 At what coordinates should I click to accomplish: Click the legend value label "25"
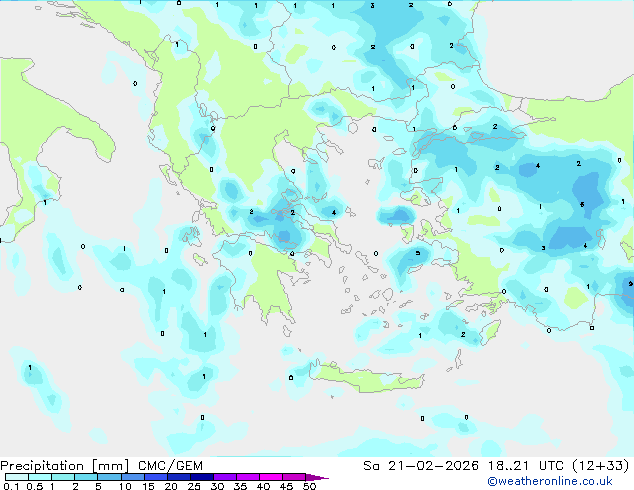[194, 486]
